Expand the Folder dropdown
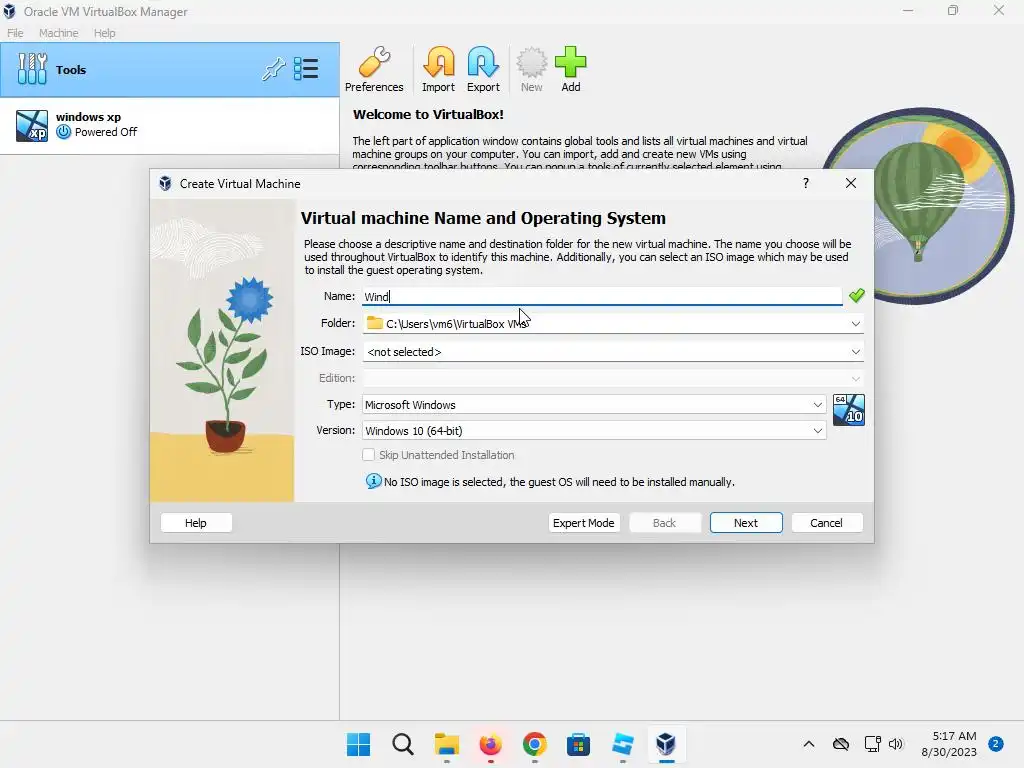This screenshot has width=1024, height=768. coord(856,324)
